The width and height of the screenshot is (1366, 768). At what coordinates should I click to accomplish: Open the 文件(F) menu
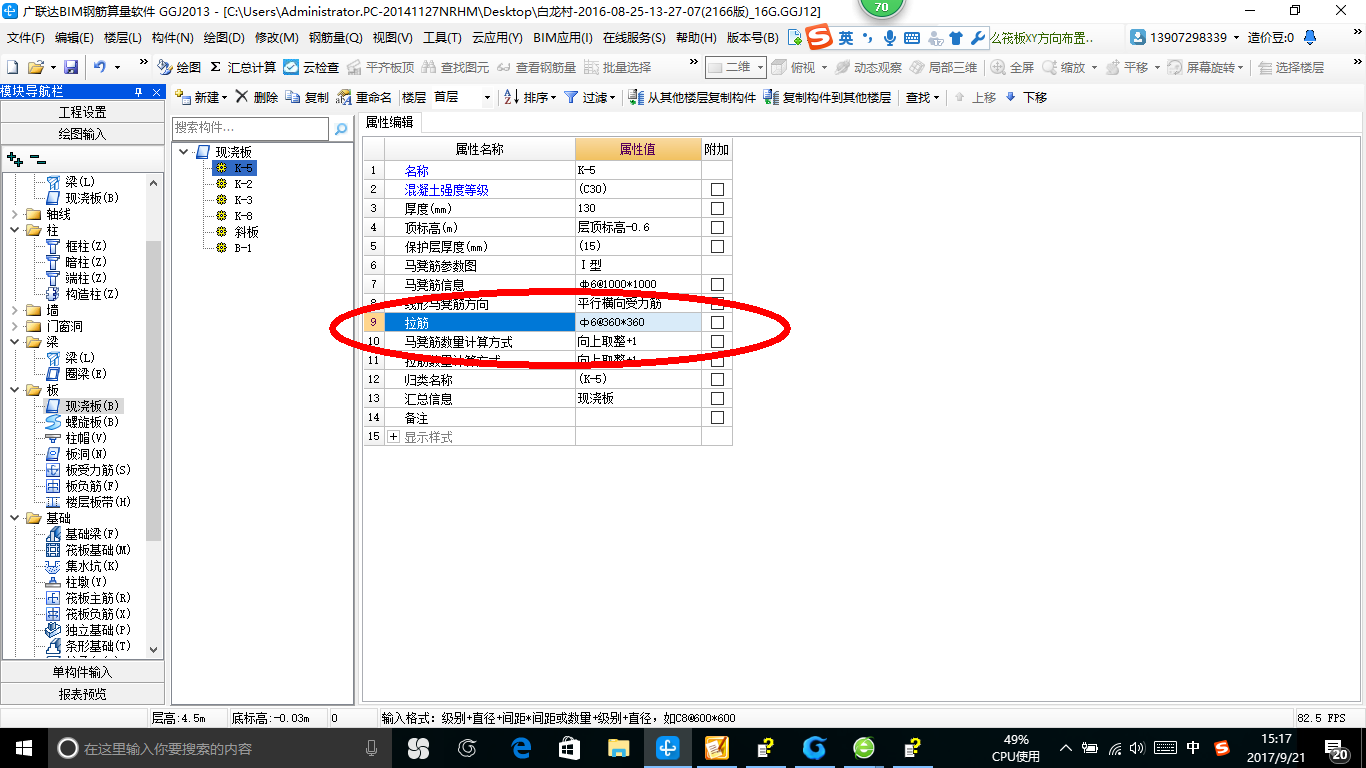pos(26,38)
